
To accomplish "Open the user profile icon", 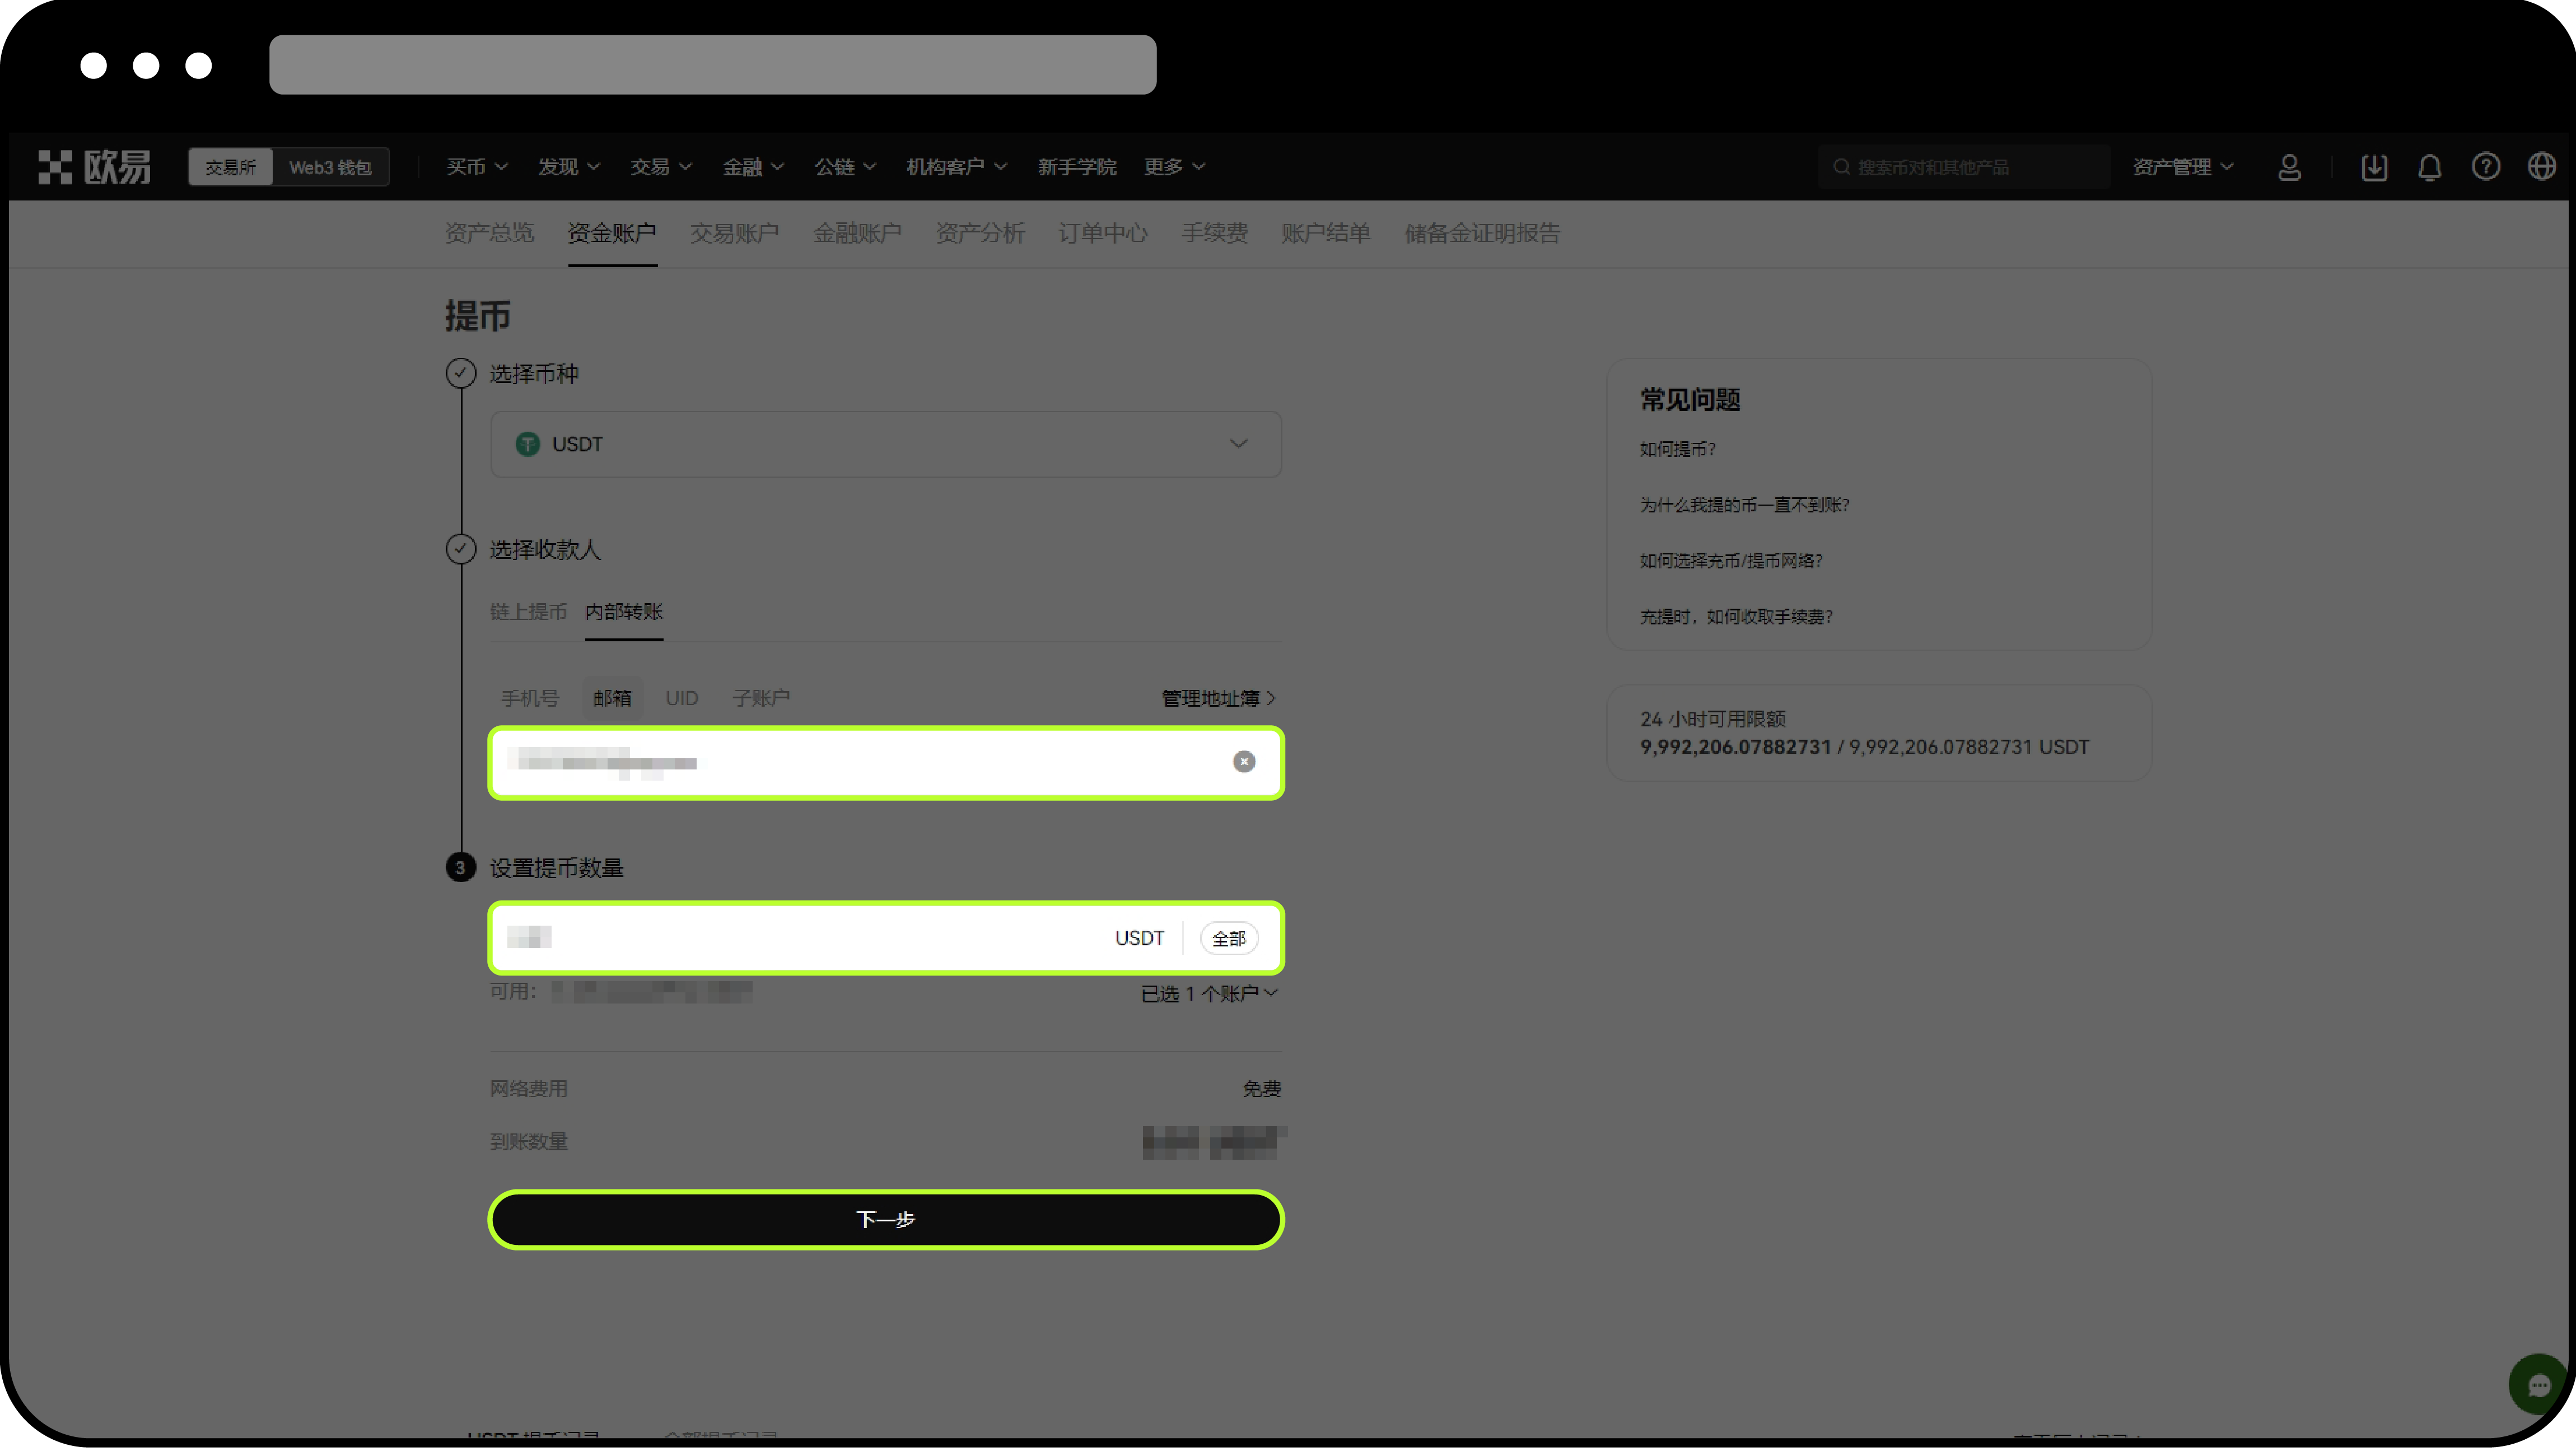I will pos(2289,167).
